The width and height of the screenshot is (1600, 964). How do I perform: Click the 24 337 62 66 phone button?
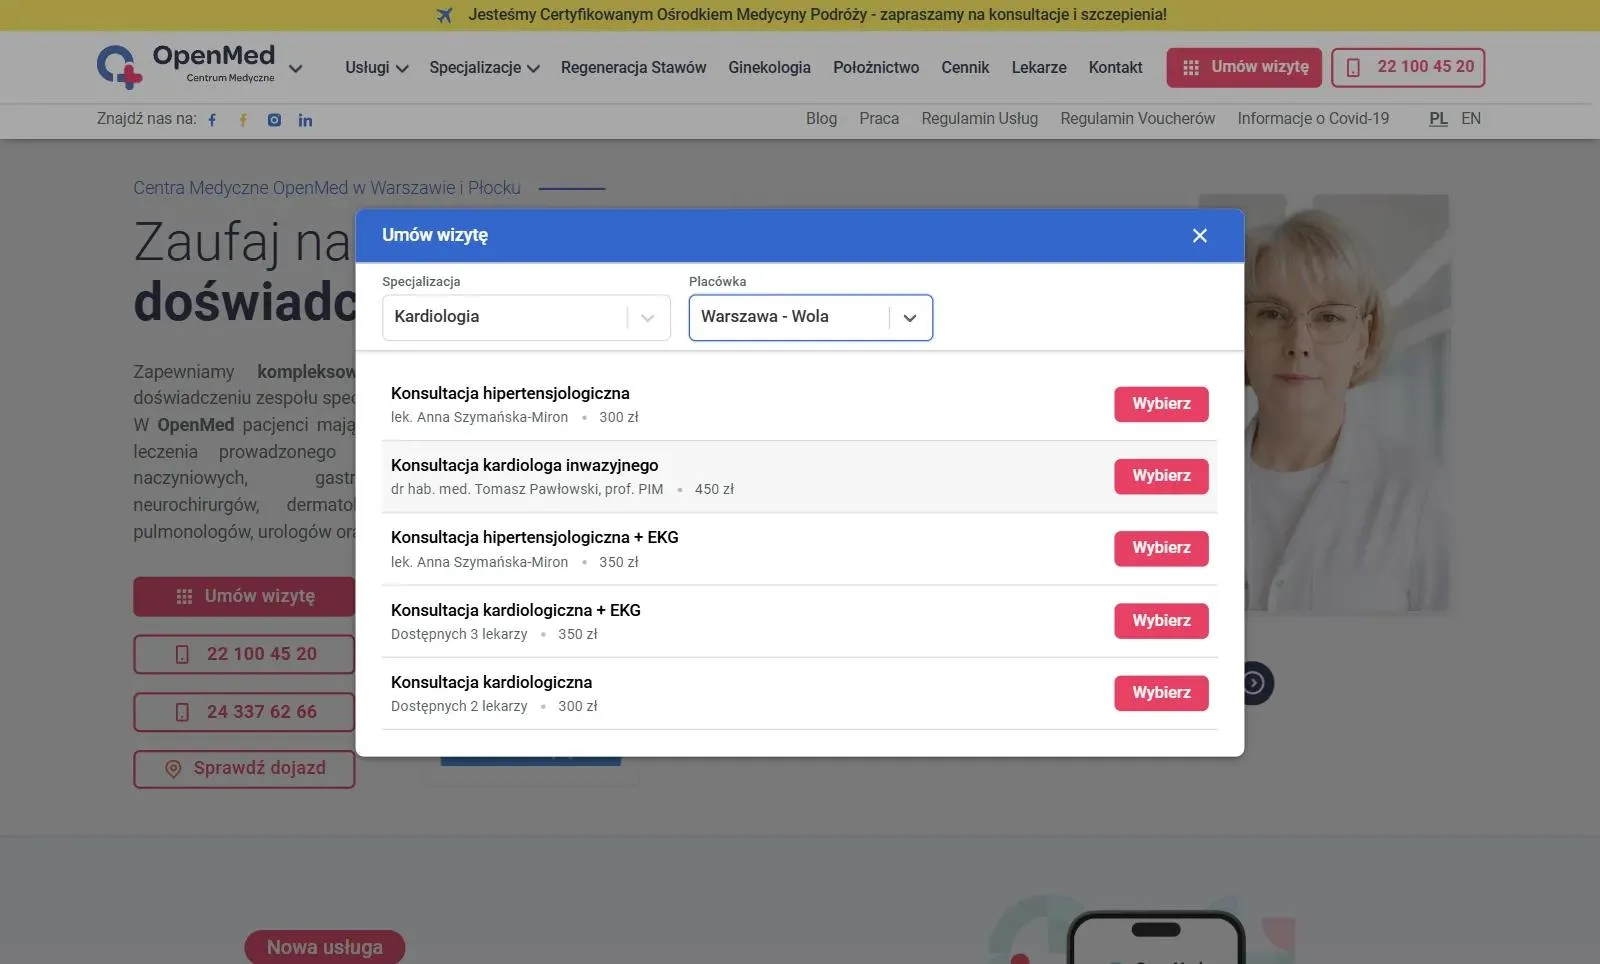pos(244,712)
